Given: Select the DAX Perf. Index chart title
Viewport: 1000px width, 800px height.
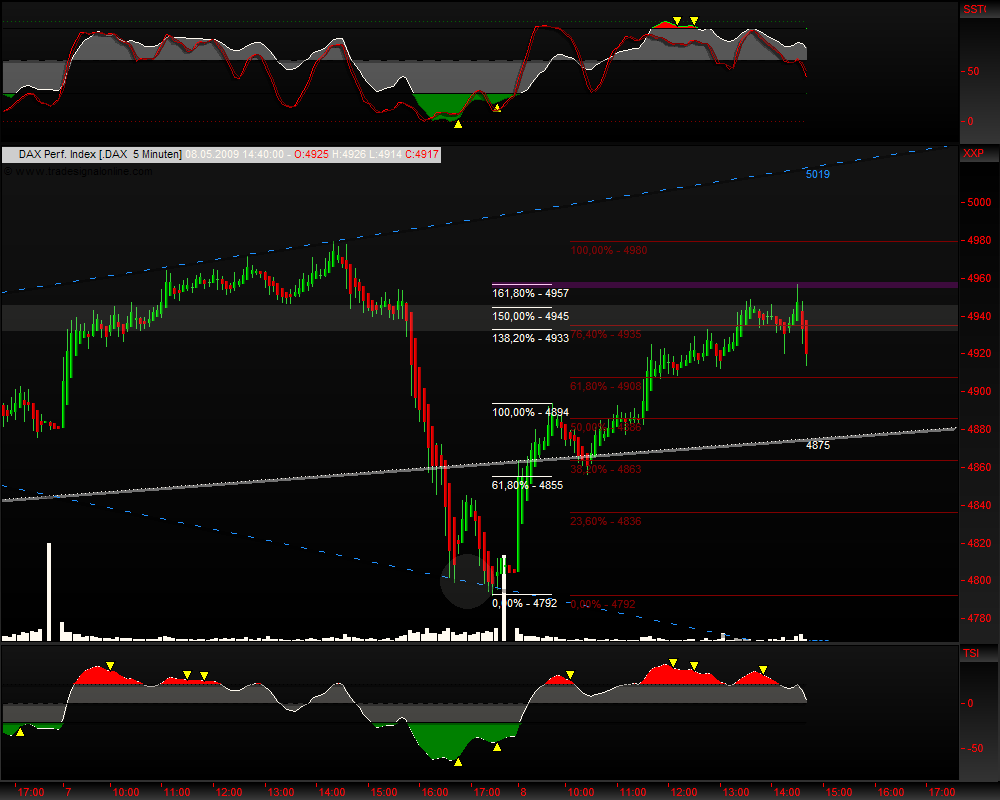Looking at the screenshot, I should click(x=92, y=154).
